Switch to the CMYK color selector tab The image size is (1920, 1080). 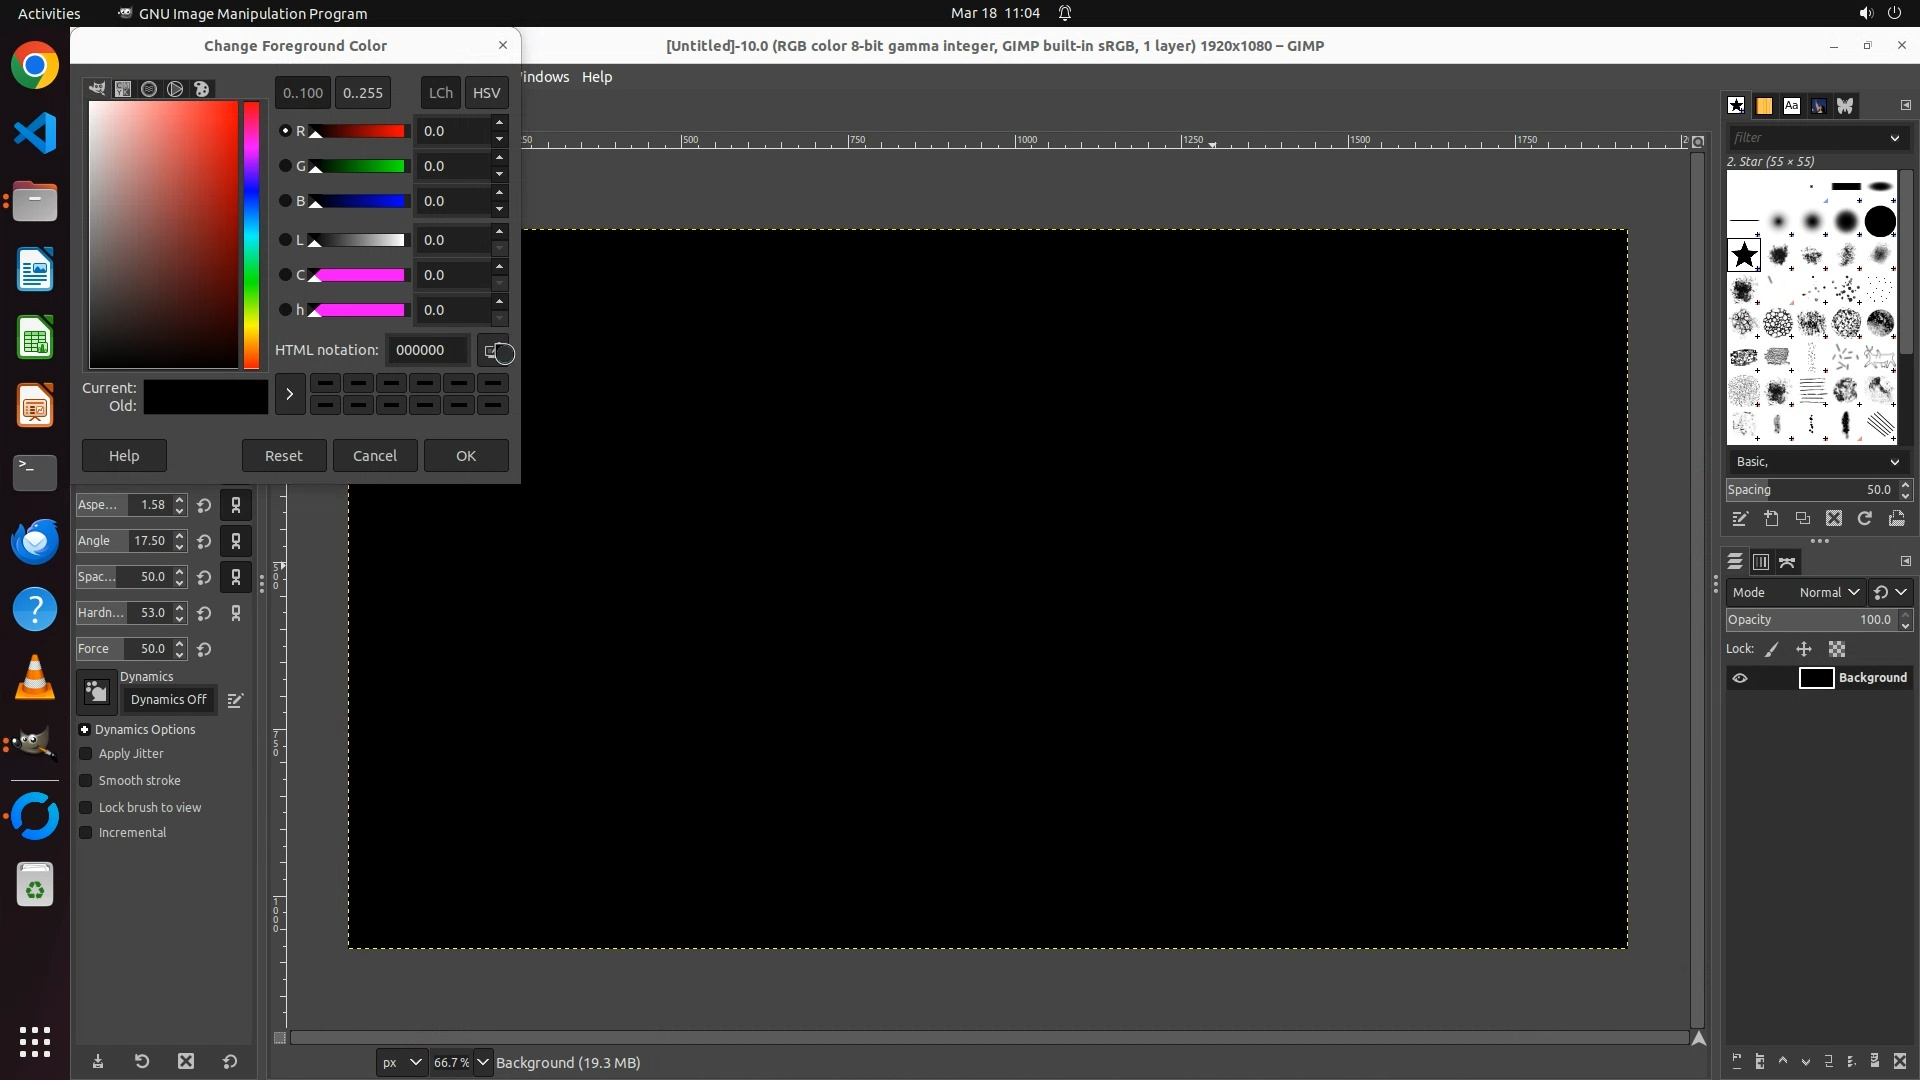[x=123, y=89]
